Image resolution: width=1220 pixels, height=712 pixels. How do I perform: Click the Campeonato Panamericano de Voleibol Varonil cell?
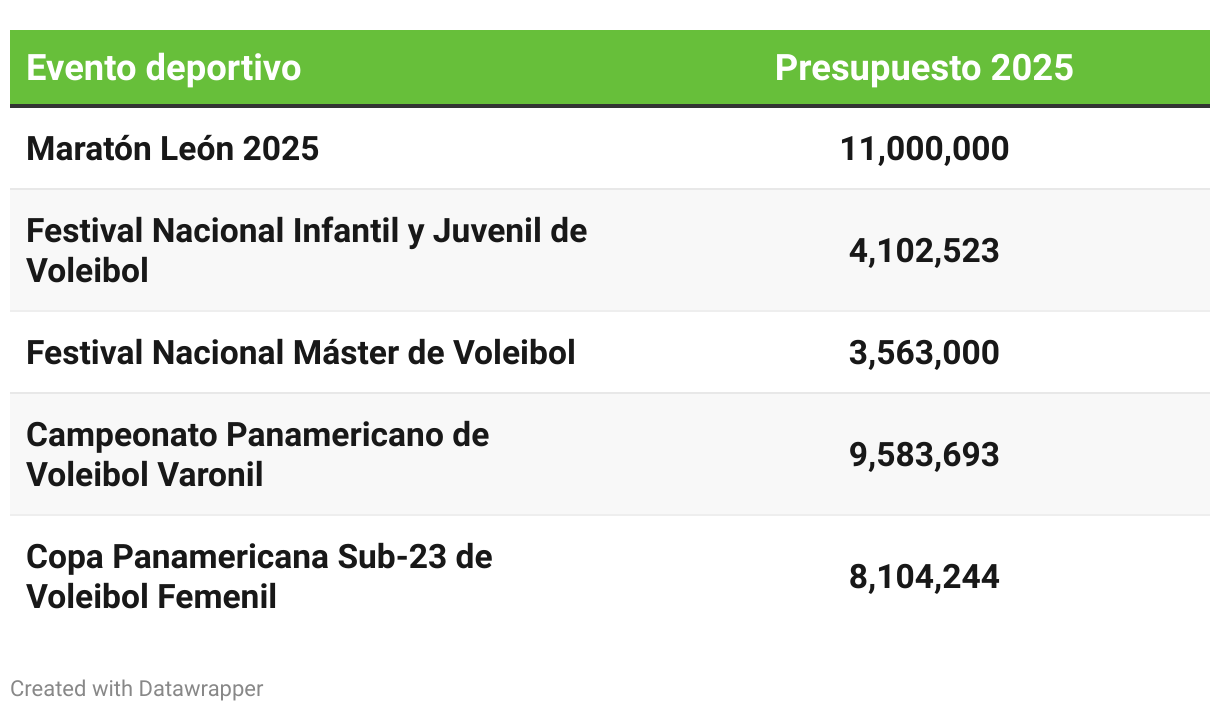point(257,454)
